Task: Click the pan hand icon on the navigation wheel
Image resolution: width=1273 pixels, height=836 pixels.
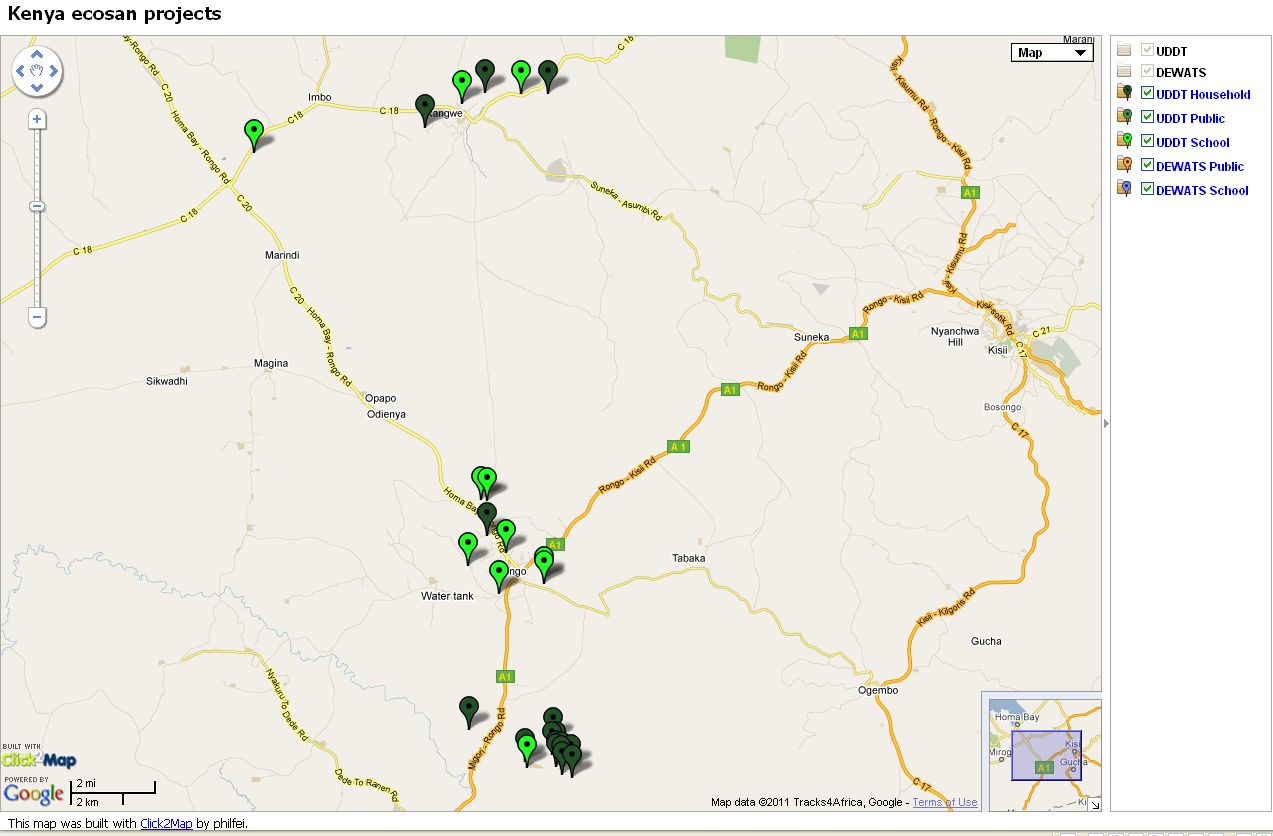Action: (x=37, y=70)
